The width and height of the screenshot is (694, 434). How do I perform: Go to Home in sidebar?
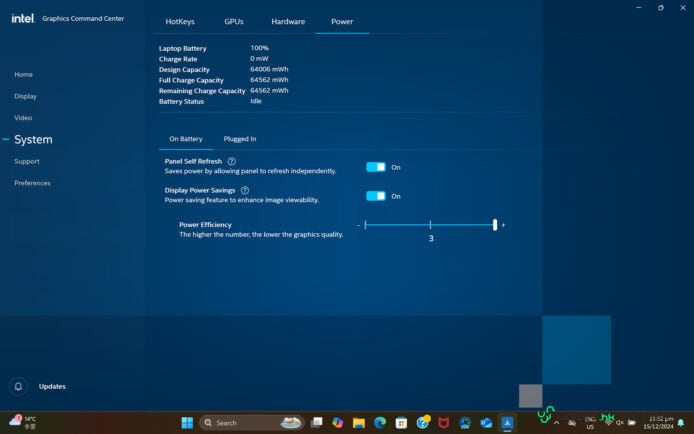click(23, 74)
